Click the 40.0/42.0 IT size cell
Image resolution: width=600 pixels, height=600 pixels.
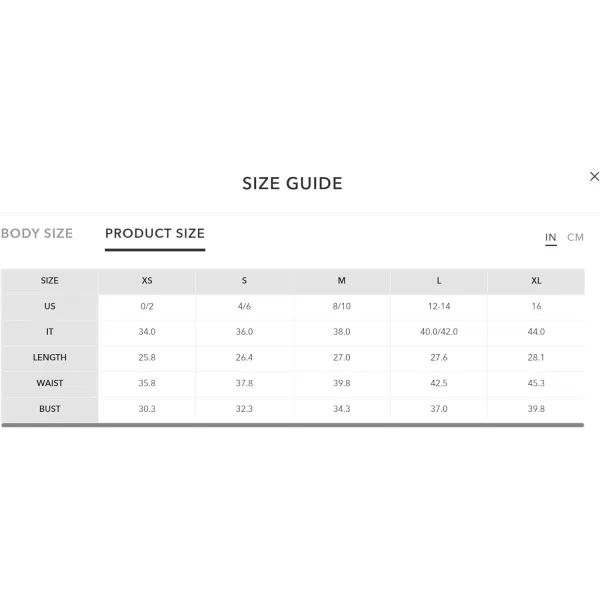coord(439,332)
